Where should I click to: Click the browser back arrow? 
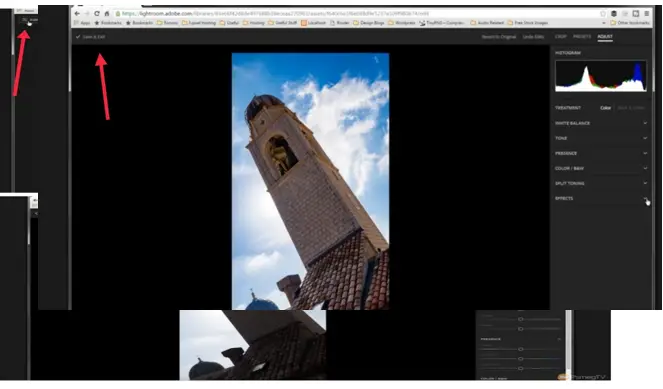pos(77,14)
